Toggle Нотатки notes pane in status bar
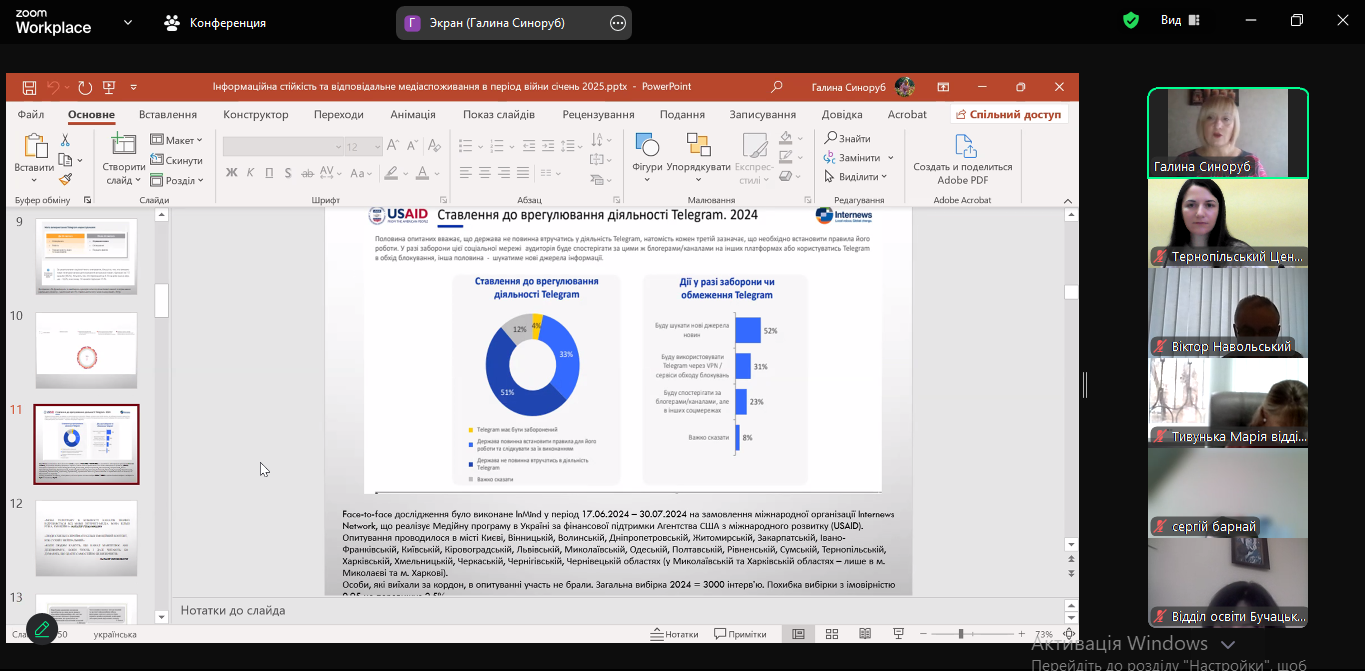This screenshot has height=671, width=1365. tap(674, 634)
